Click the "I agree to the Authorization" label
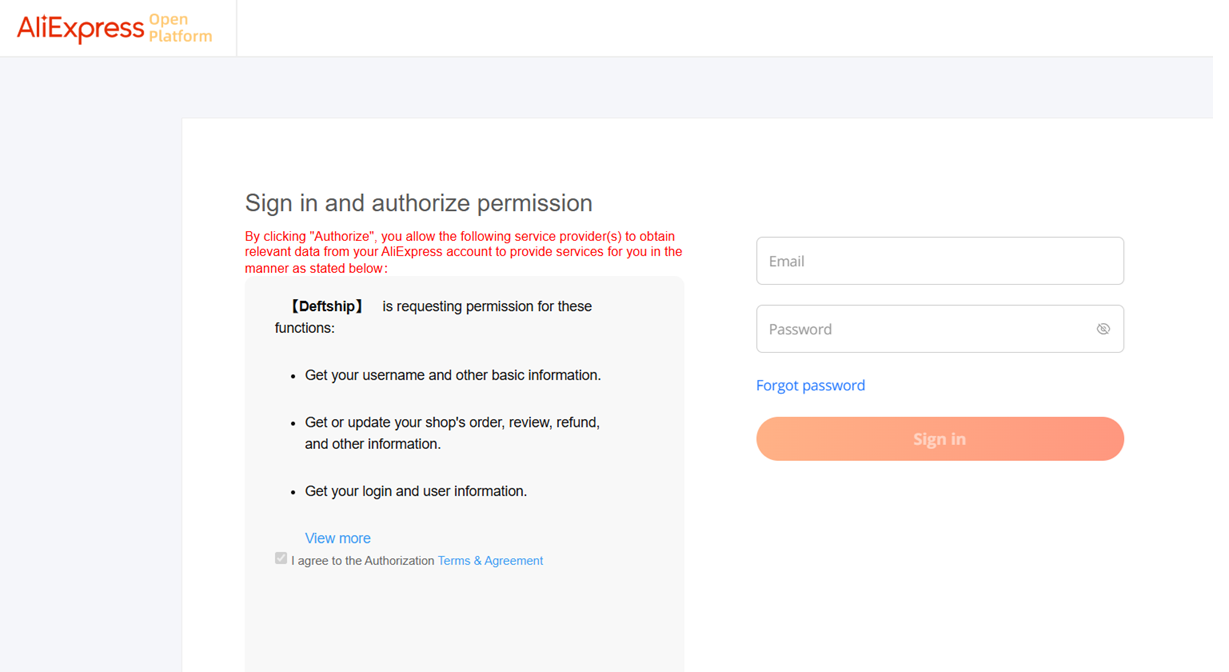 (x=363, y=561)
